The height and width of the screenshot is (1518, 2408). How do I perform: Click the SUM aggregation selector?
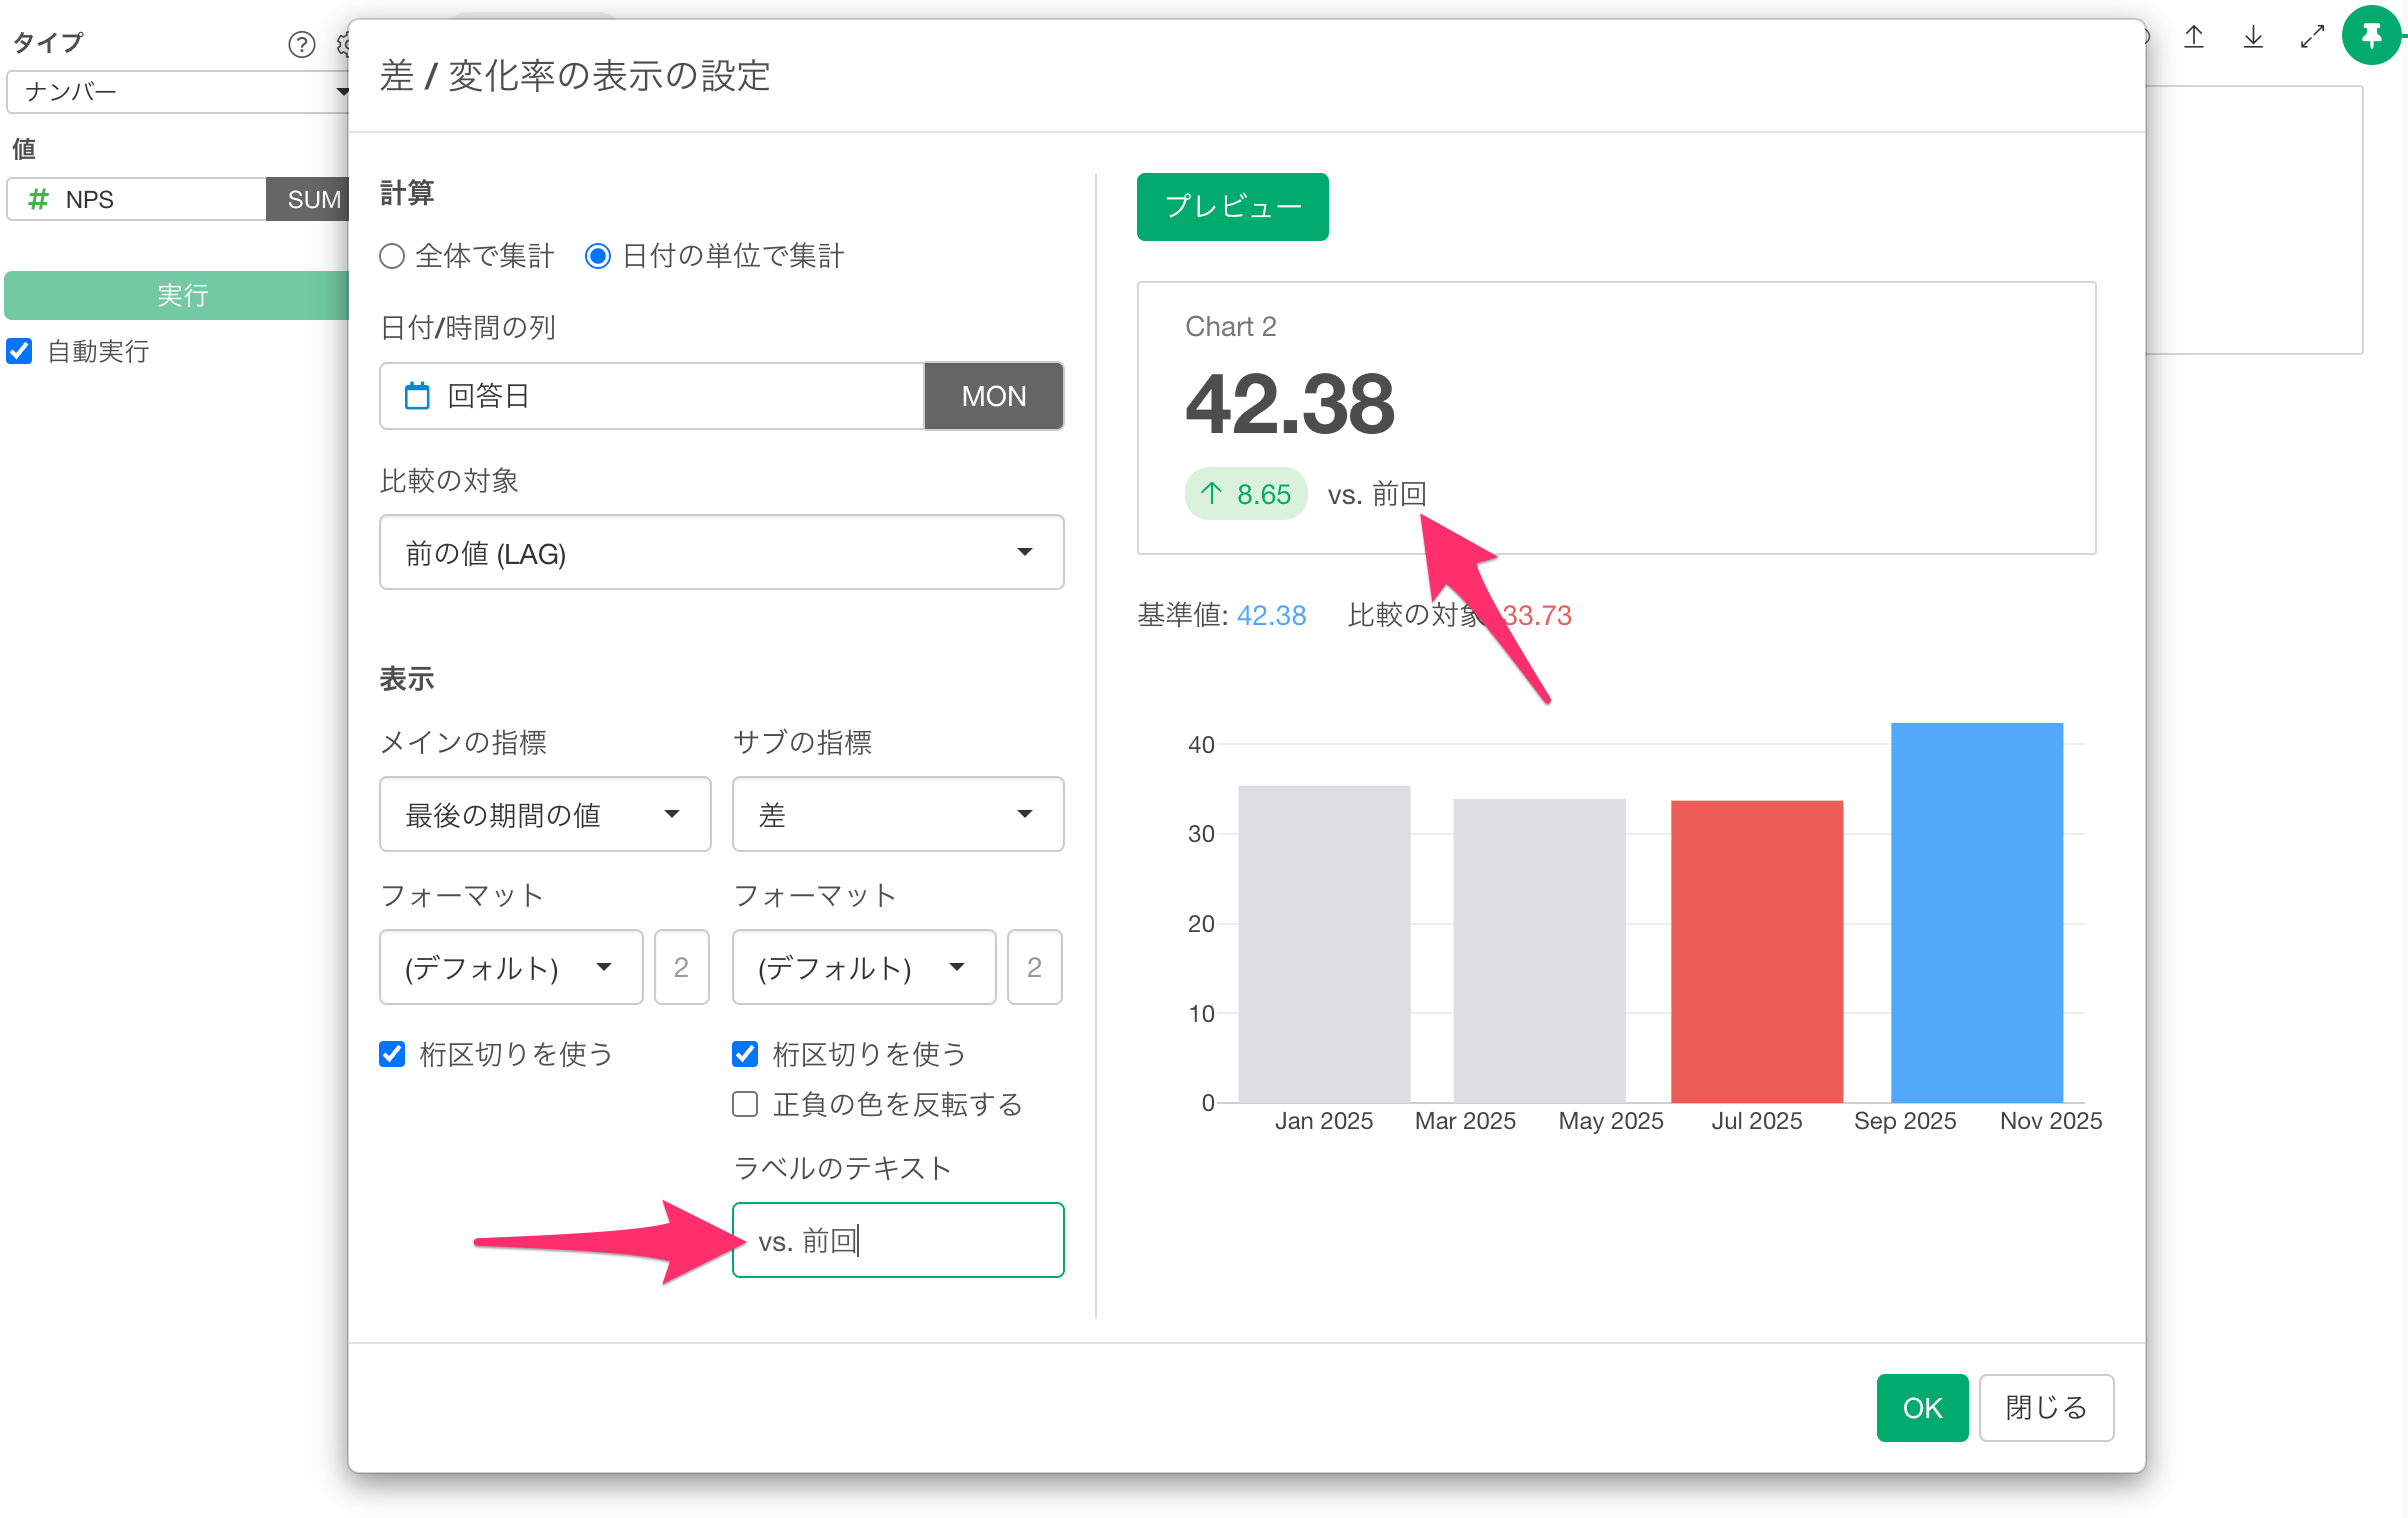312,199
